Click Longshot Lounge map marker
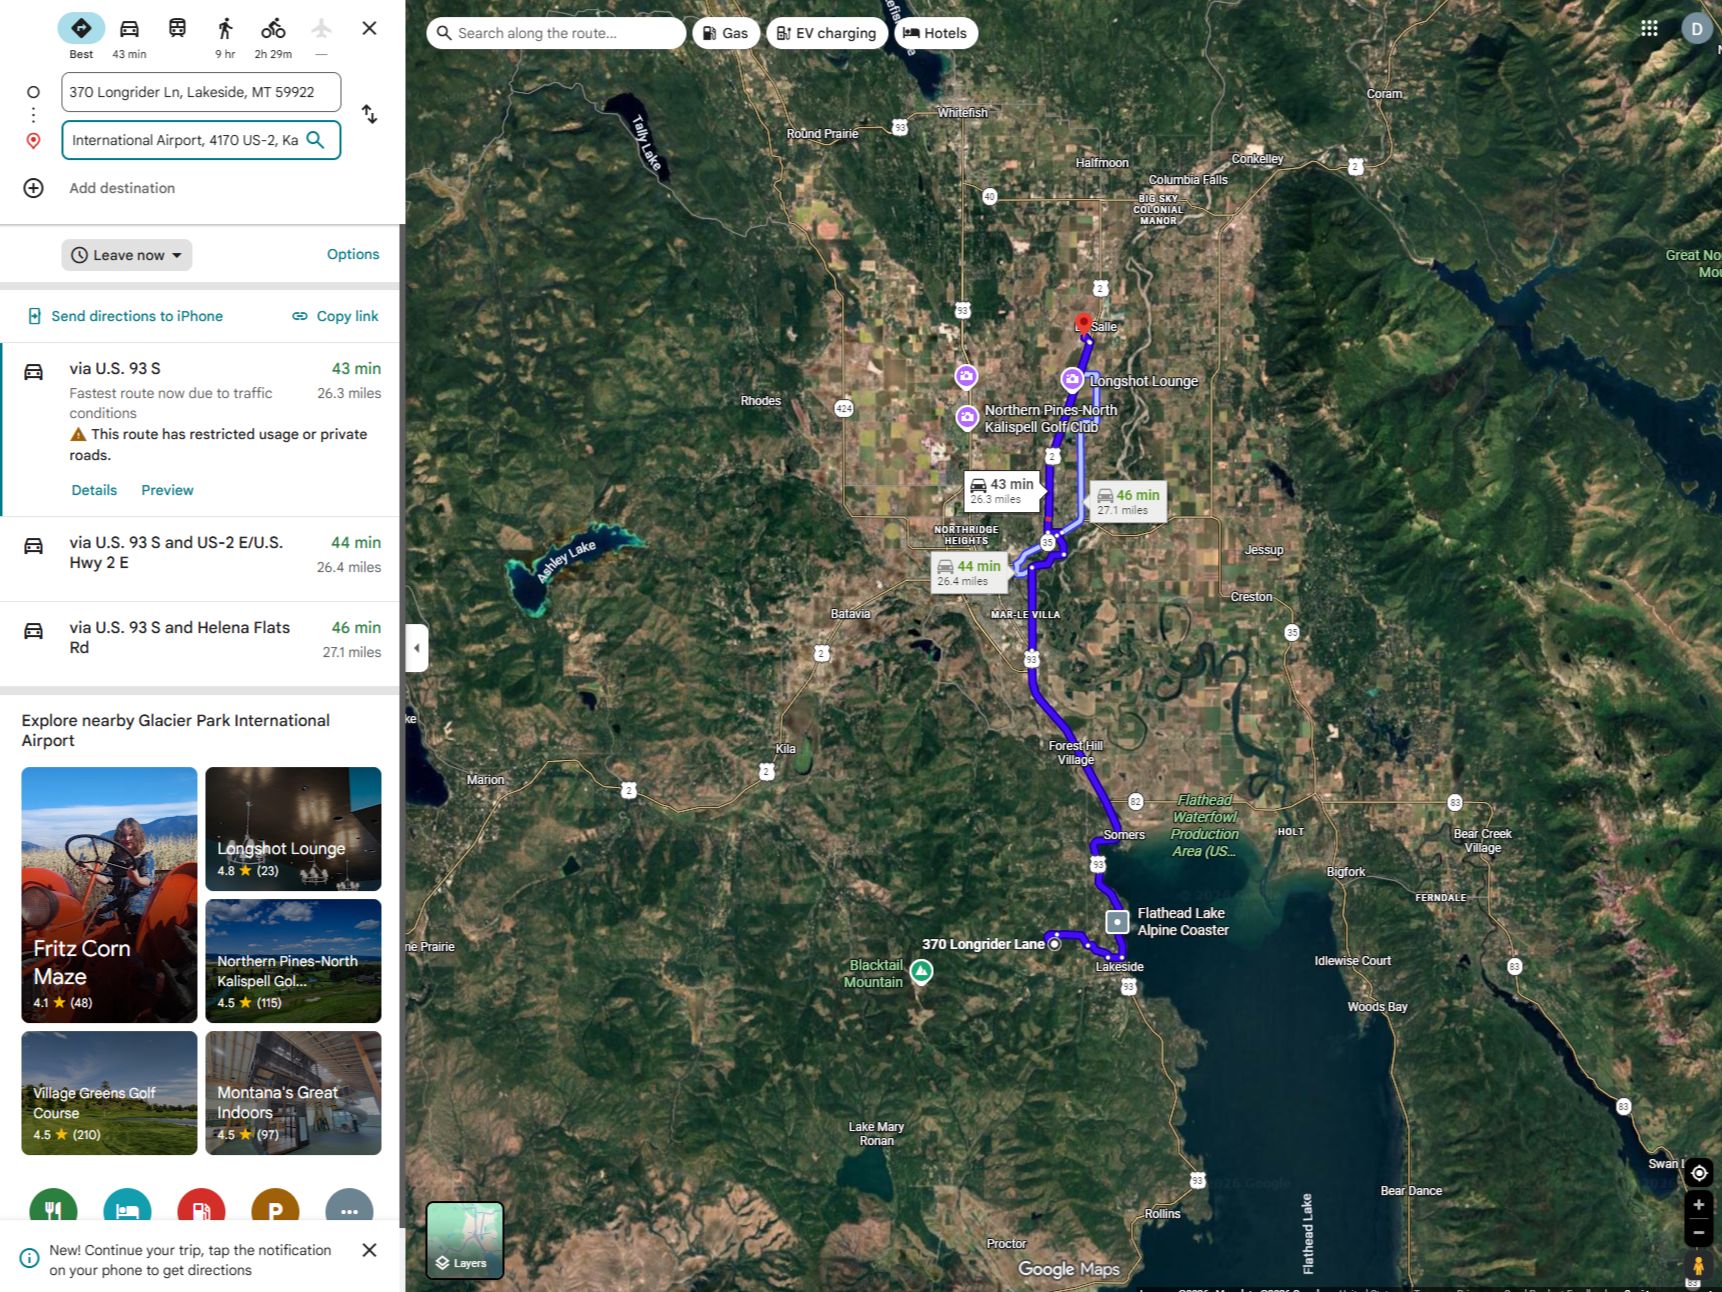Image resolution: width=1722 pixels, height=1292 pixels. coord(1072,380)
